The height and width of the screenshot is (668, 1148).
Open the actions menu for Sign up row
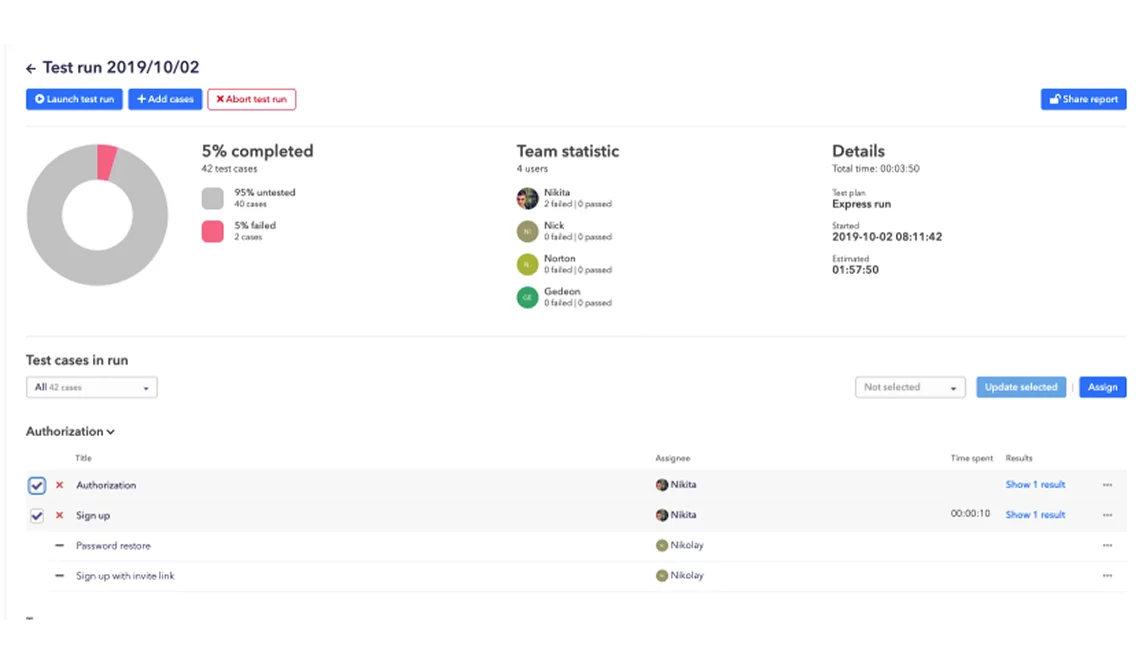point(1107,515)
